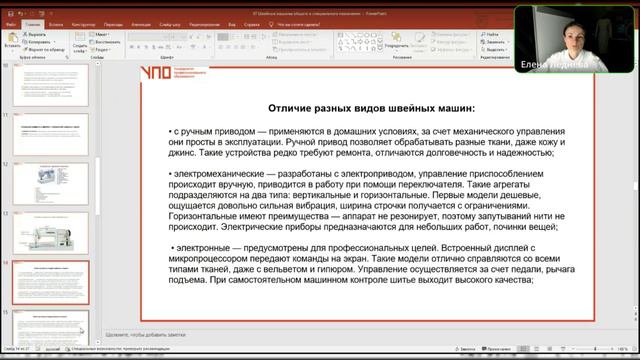Start slideshow from quick access toolbar icon
This screenshot has height=360, width=640.
[42, 14]
